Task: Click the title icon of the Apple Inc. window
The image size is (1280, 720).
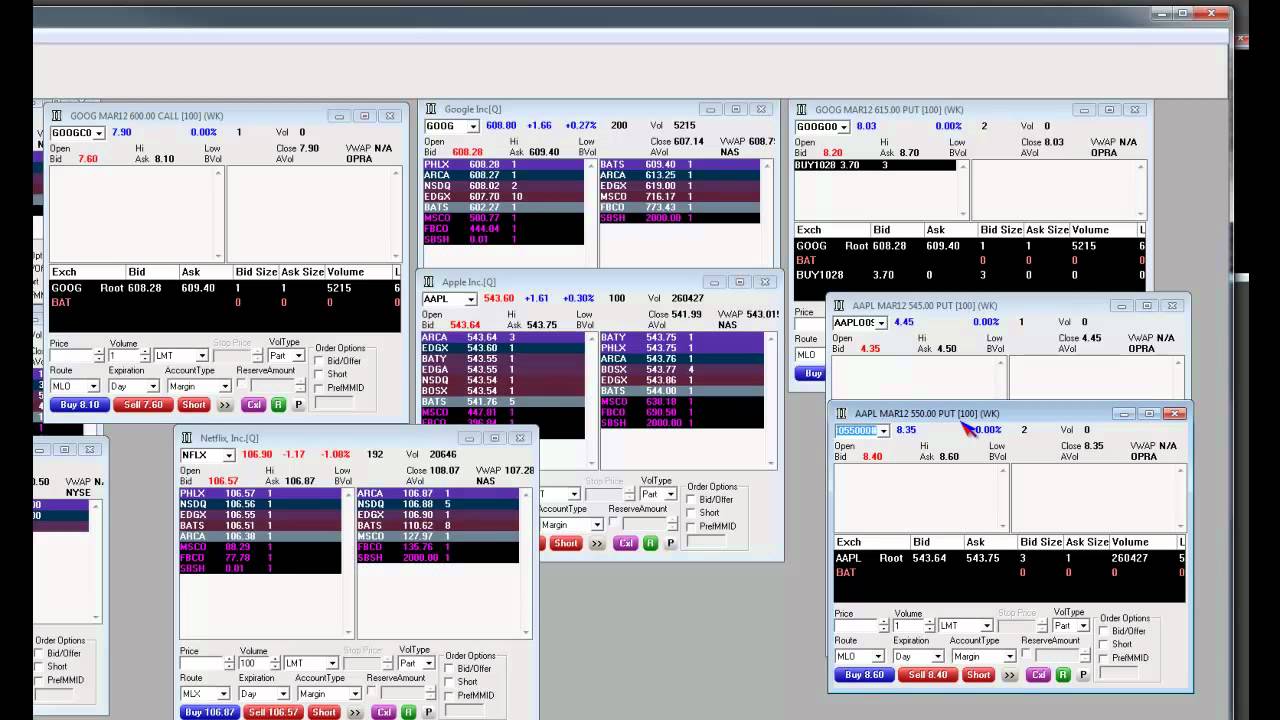Action: (429, 282)
